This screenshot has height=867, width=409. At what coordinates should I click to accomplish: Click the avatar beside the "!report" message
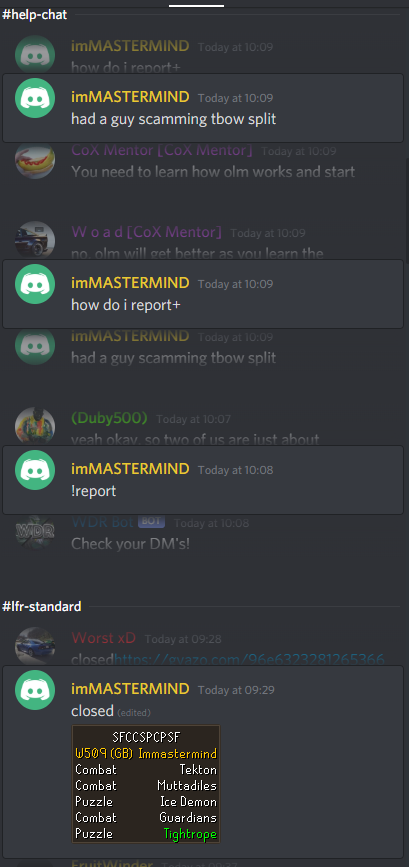pos(35,469)
